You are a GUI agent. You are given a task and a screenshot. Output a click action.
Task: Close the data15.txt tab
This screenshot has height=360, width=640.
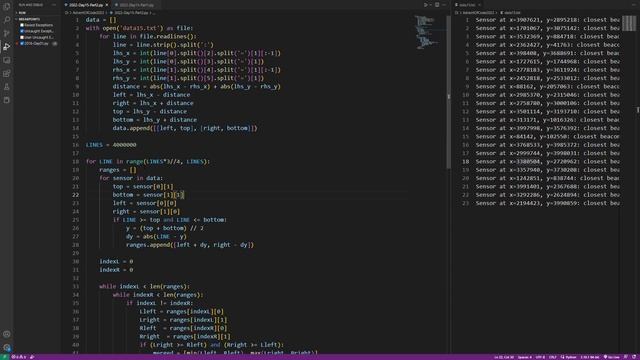pyautogui.click(x=479, y=5)
